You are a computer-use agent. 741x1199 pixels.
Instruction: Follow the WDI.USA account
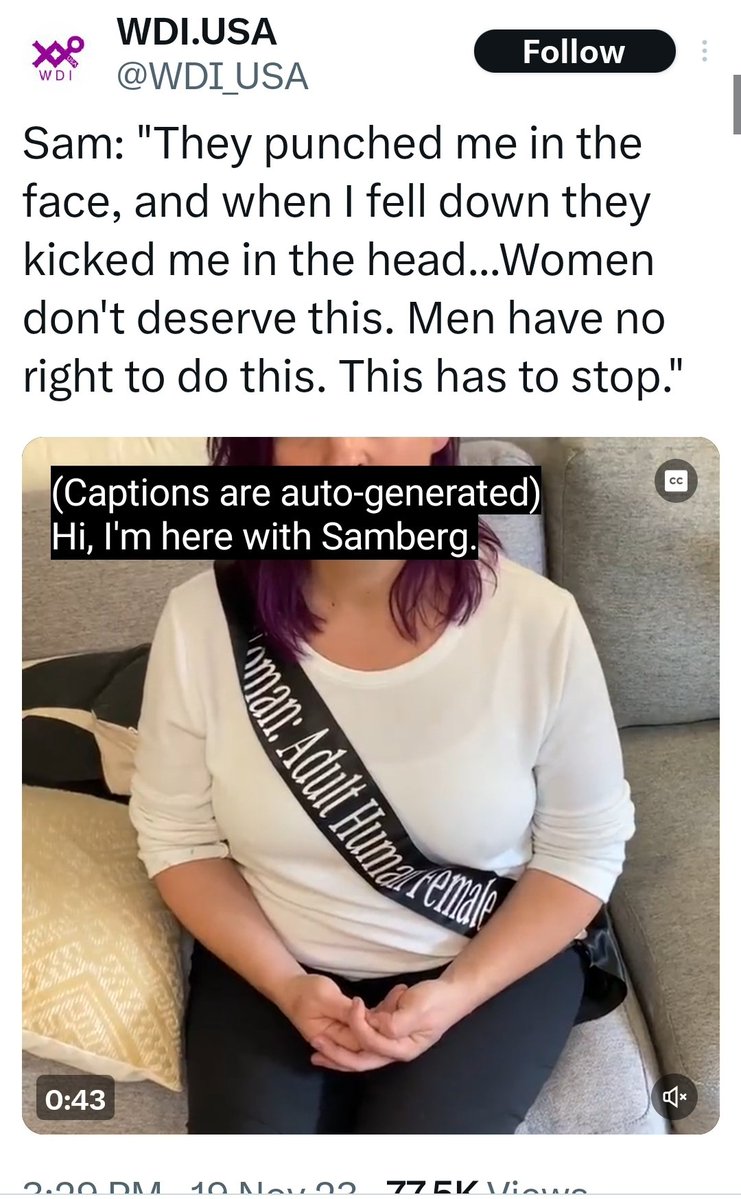574,51
